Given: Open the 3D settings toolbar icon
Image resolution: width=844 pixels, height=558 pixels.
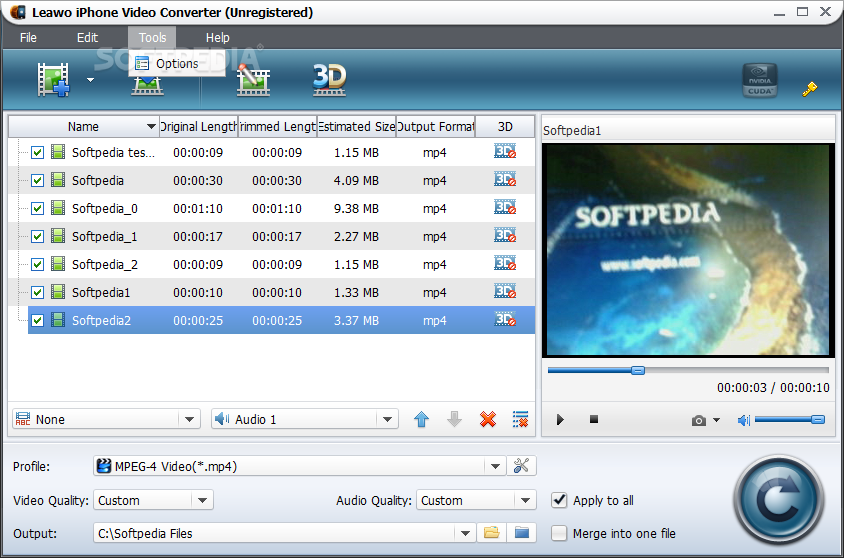Looking at the screenshot, I should 329,80.
